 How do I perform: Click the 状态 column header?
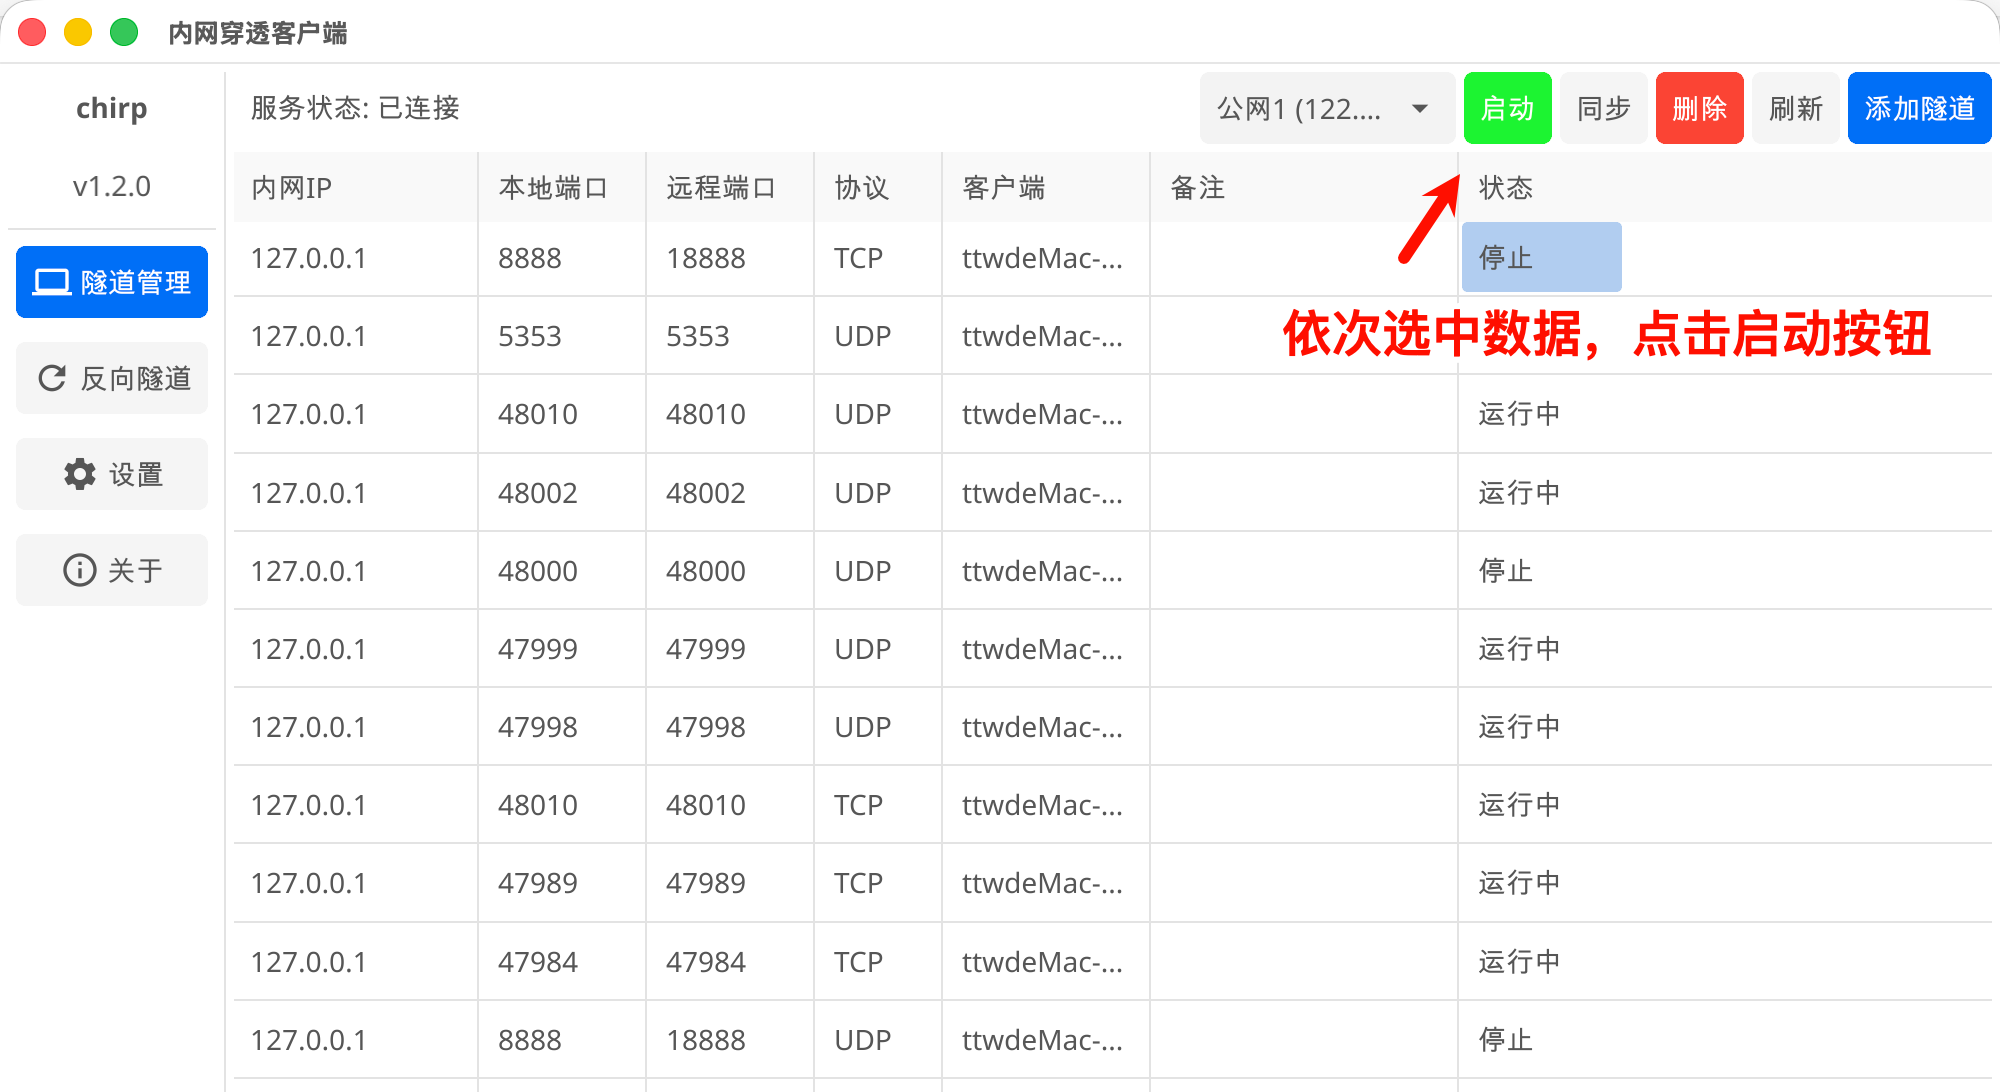[1505, 188]
